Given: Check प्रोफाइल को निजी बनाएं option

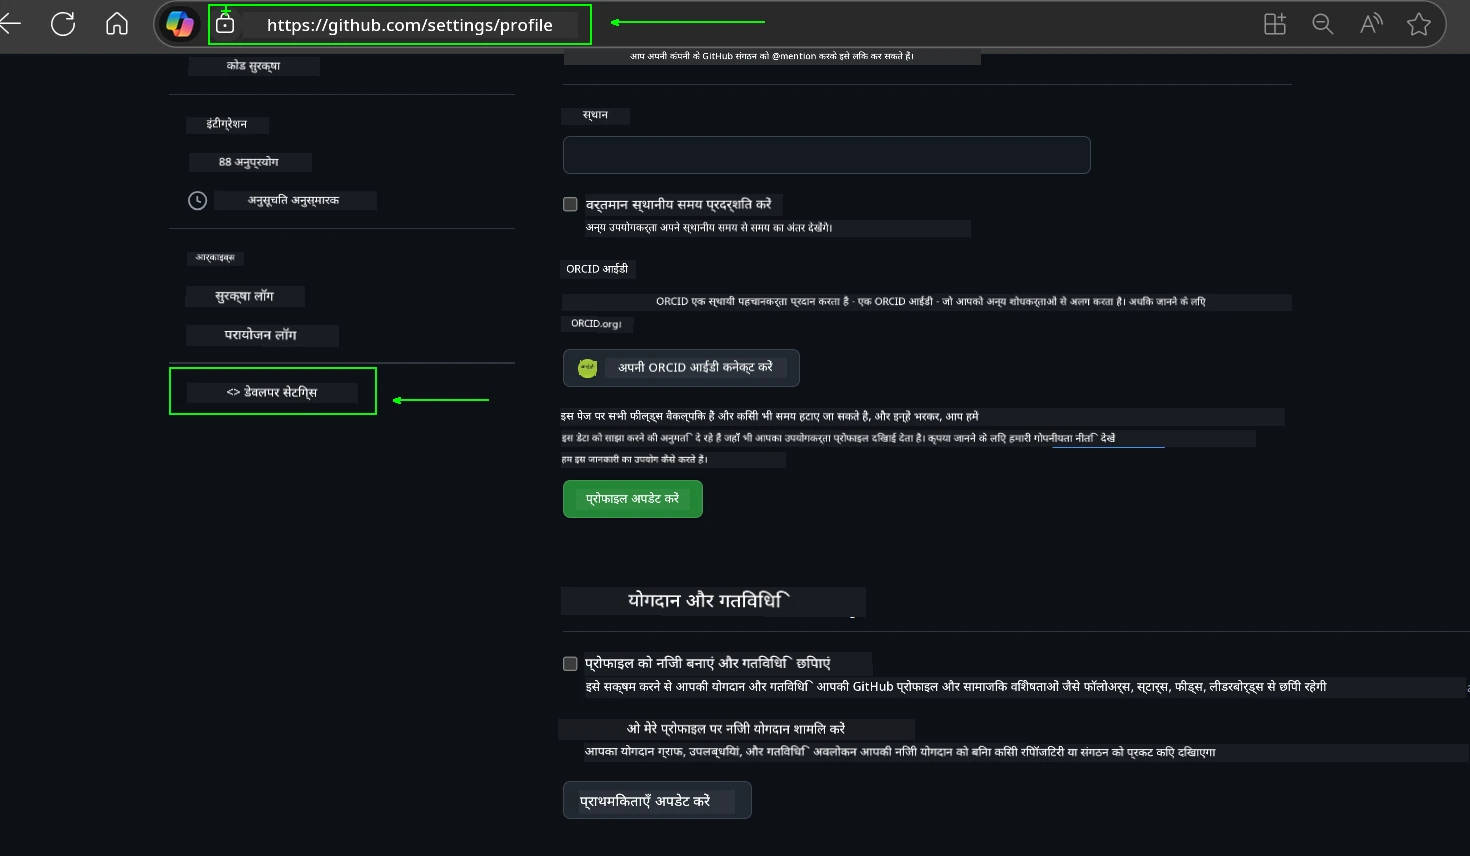Looking at the screenshot, I should [x=570, y=663].
